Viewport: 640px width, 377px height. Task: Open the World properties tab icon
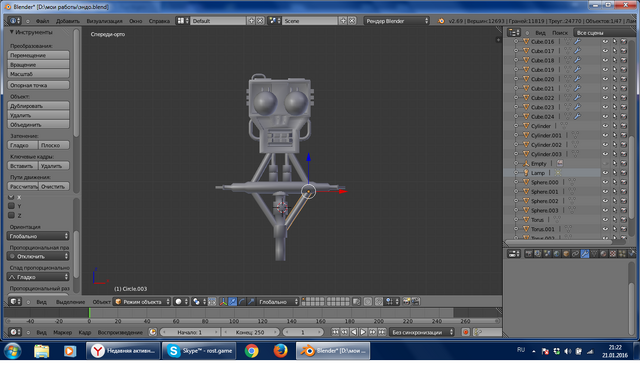(x=556, y=254)
